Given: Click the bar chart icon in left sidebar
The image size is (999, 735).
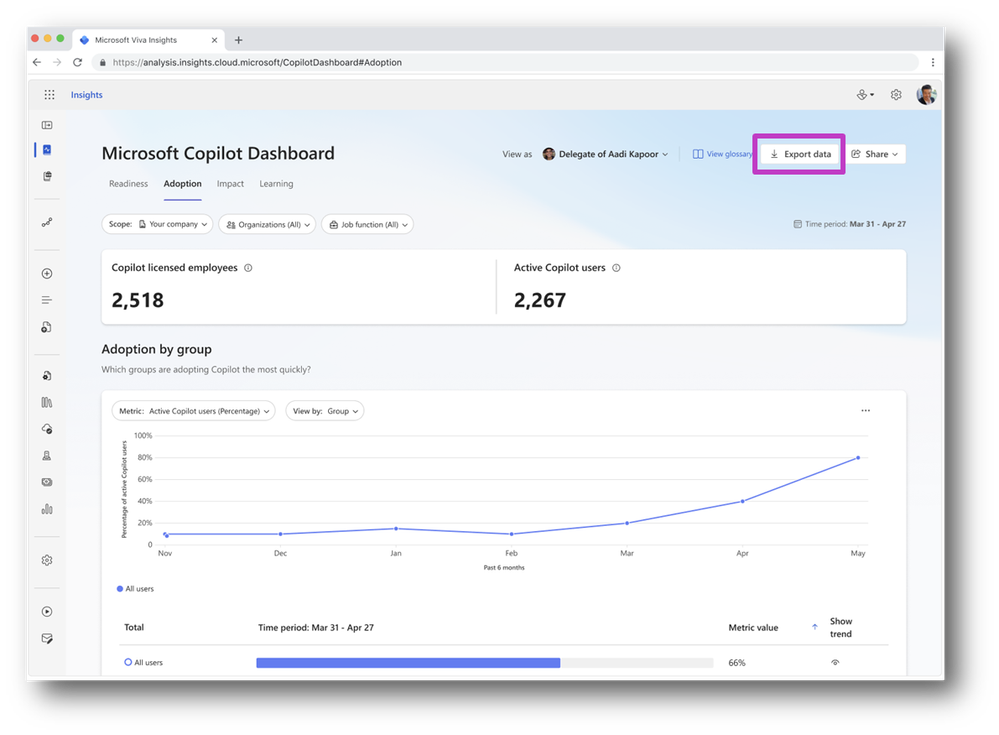Looking at the screenshot, I should point(47,509).
